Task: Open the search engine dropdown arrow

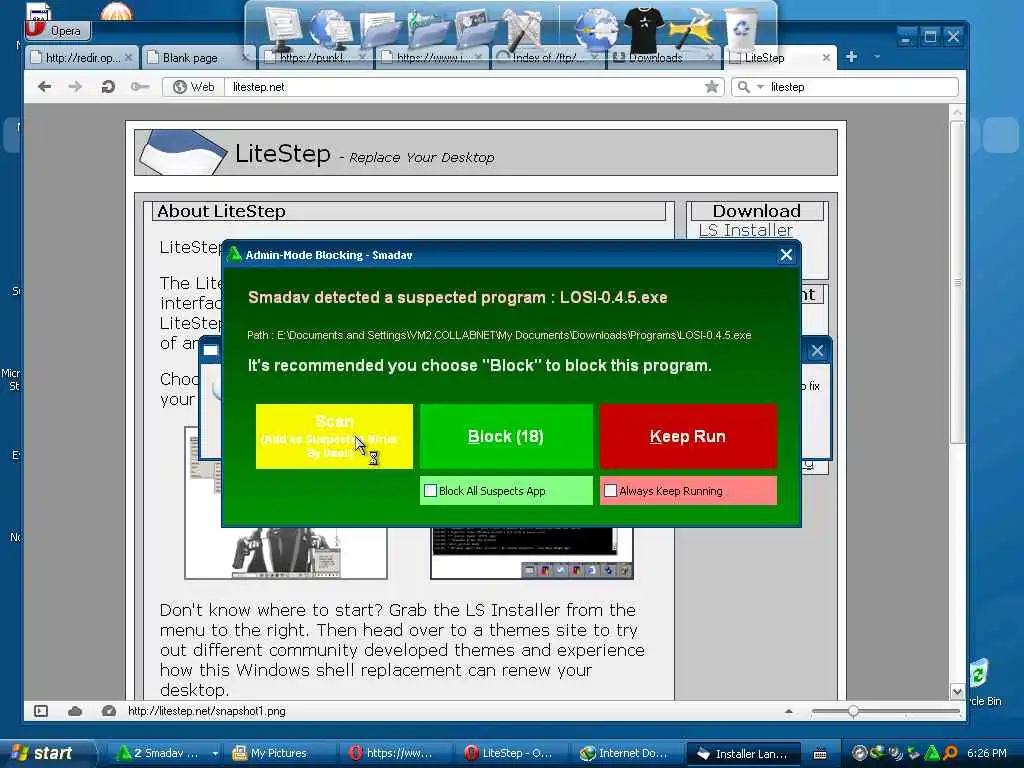Action: click(760, 87)
